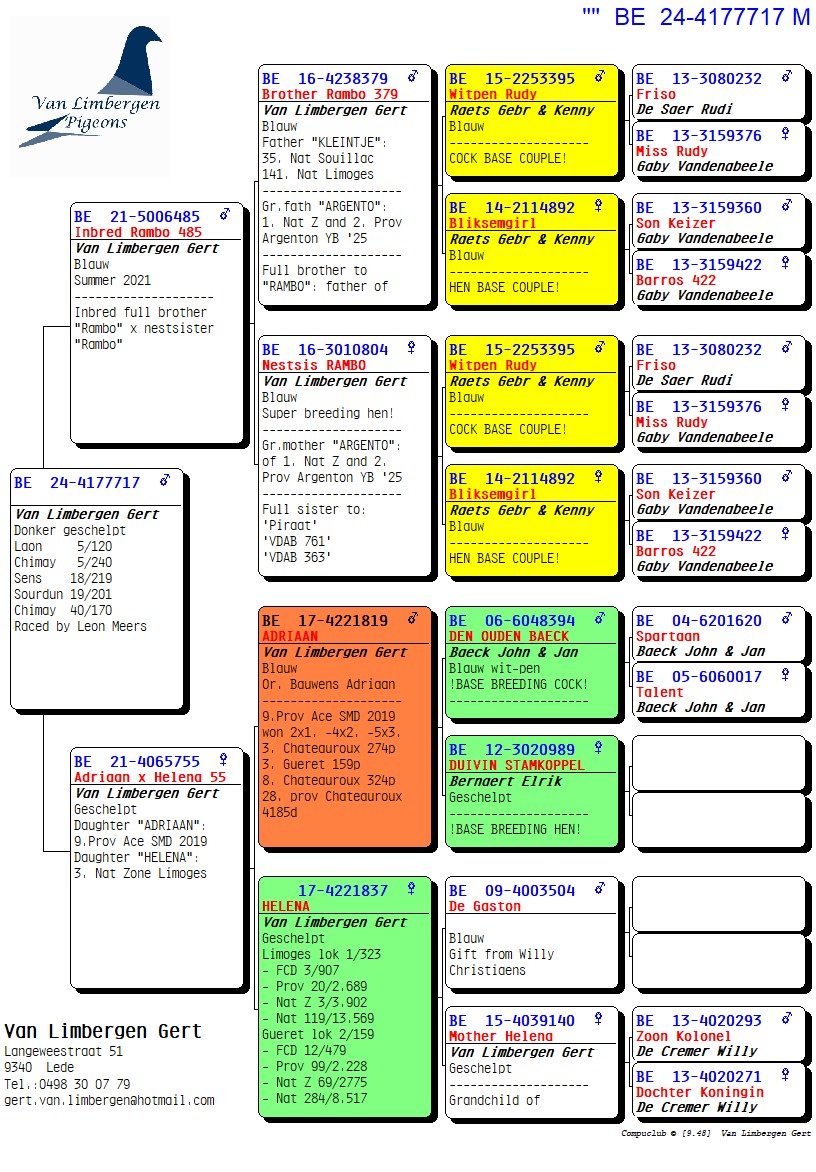Click the Compuclub copyright footer text
816x1172 pixels.
[715, 1133]
